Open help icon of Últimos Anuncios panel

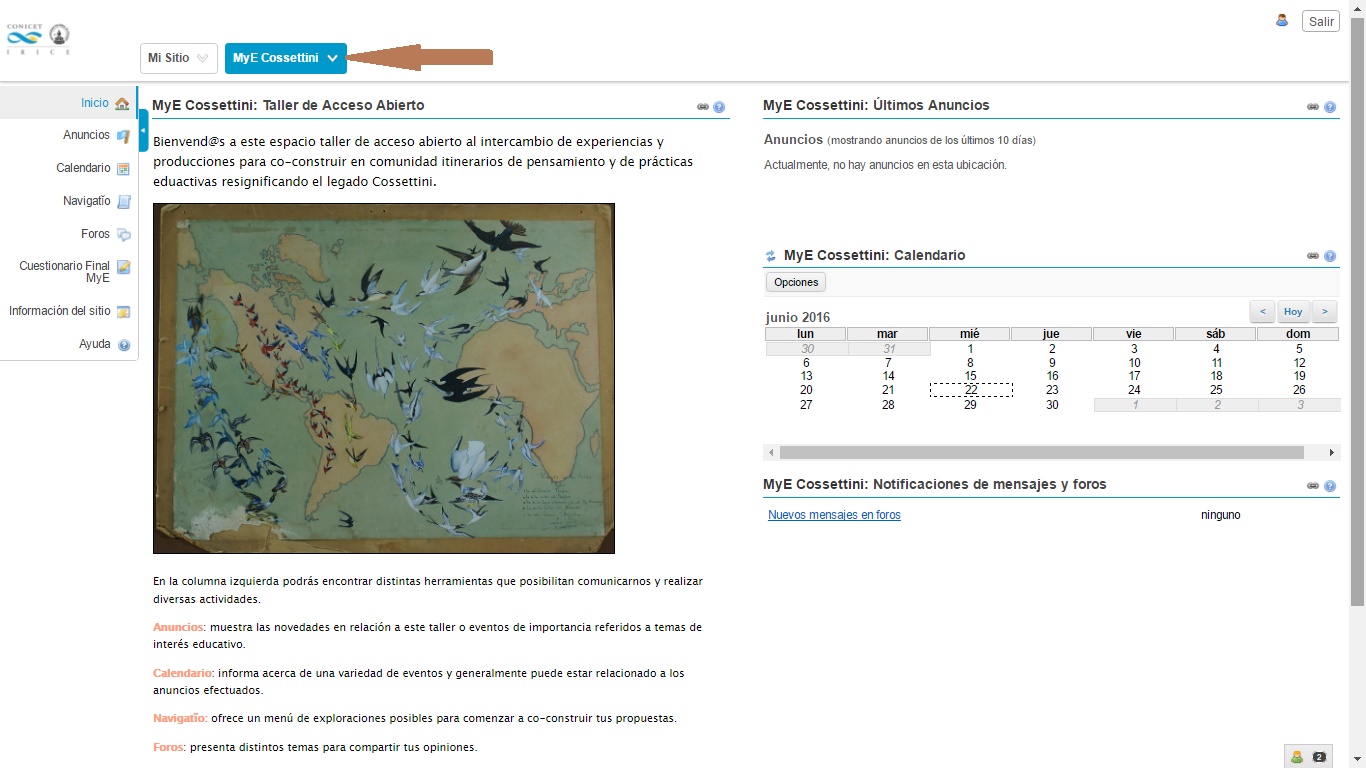(x=1330, y=107)
